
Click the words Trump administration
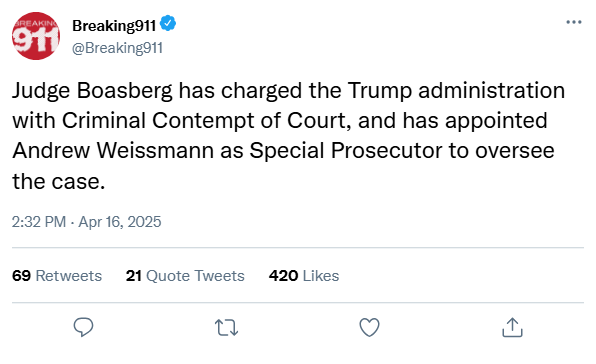tap(456, 91)
